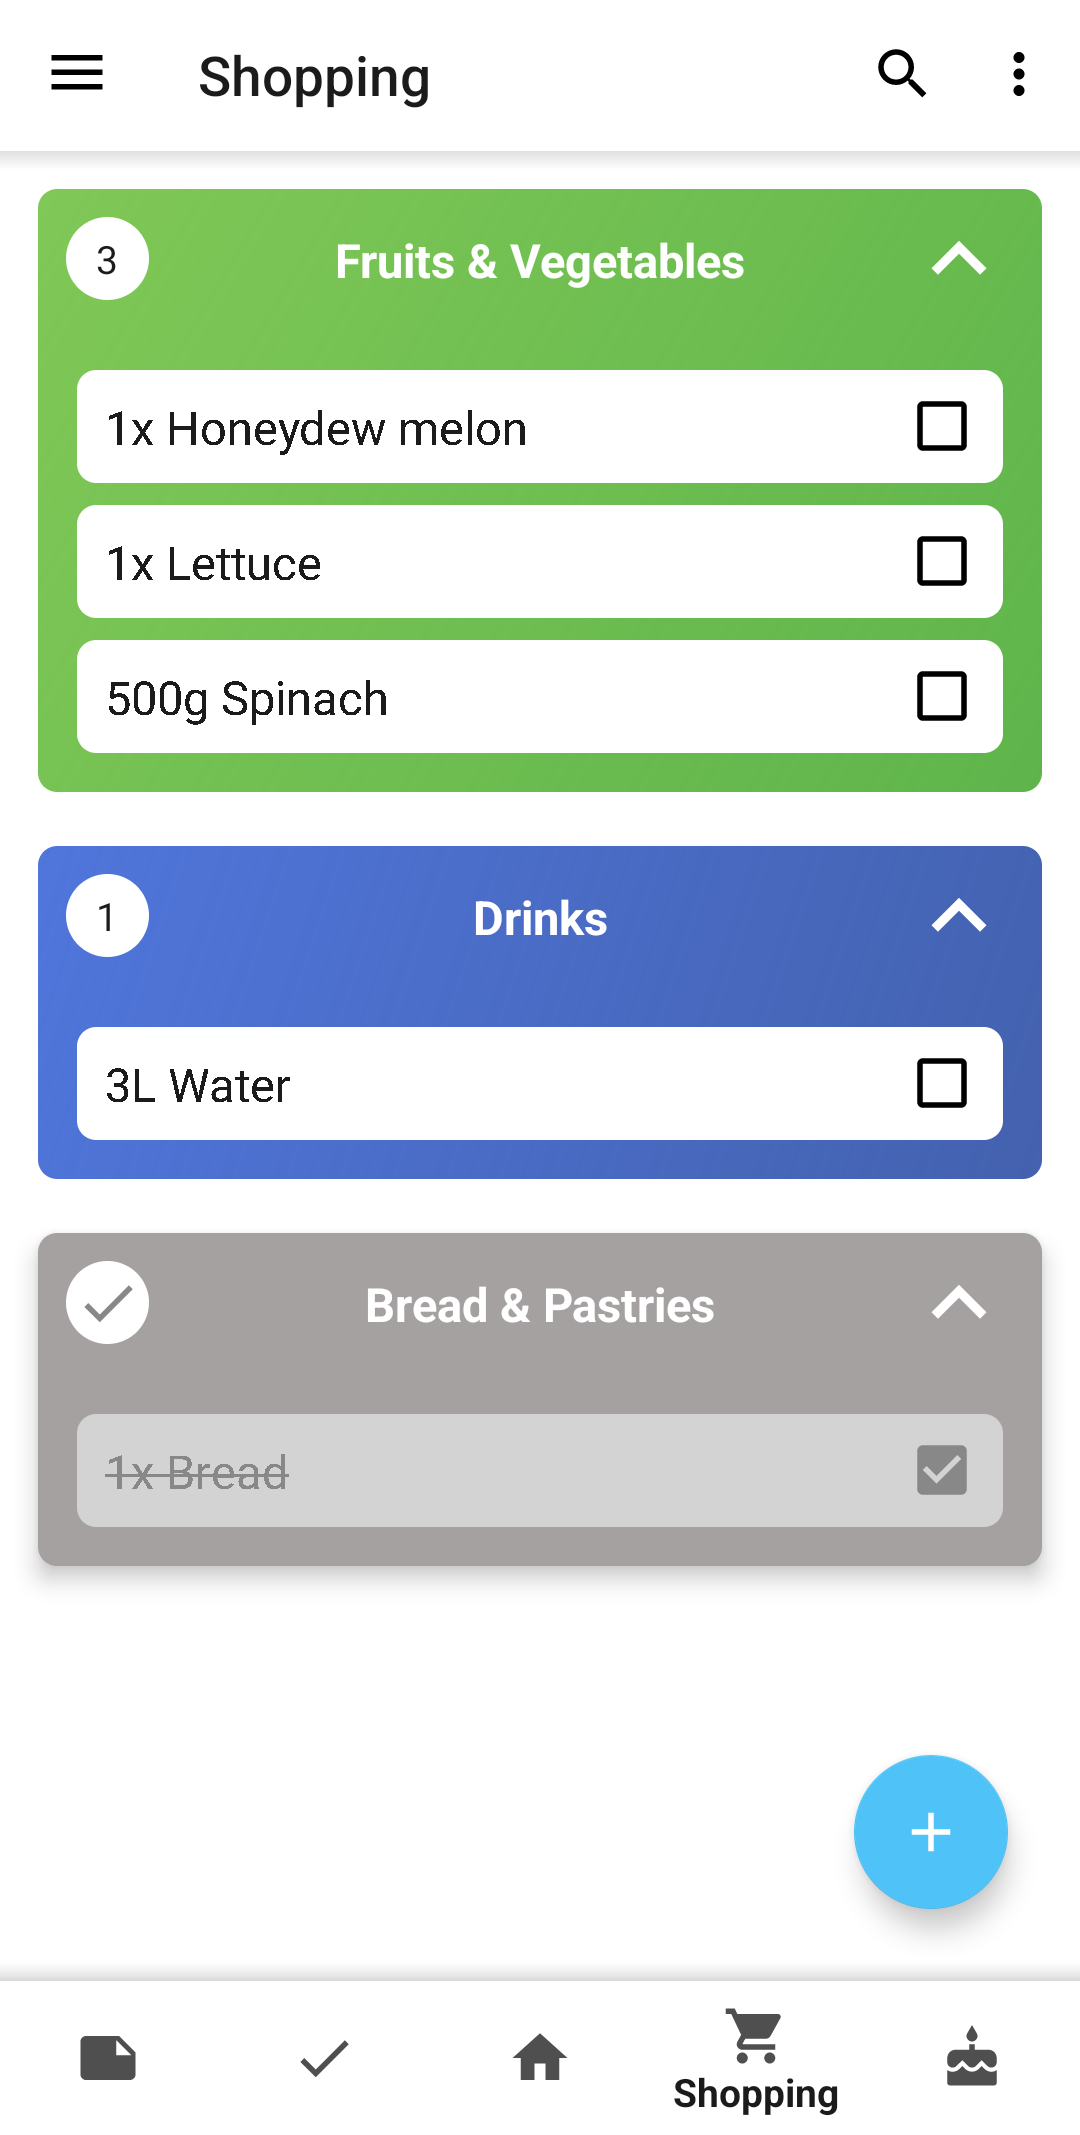
Task: Collapse the Fruits & Vegetables category
Action: click(x=958, y=260)
